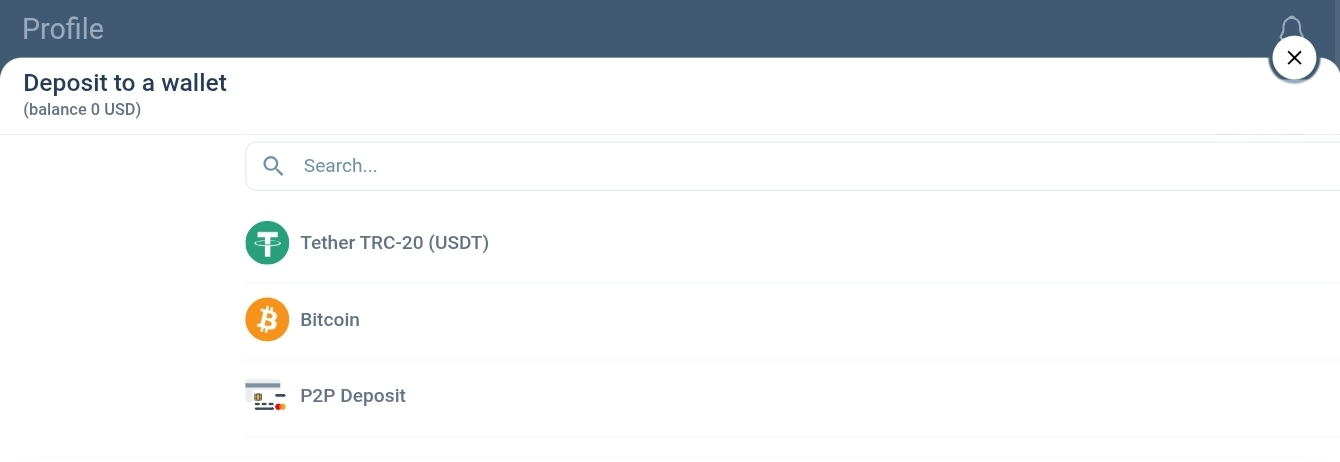Choose Bitcoin as deposit method
This screenshot has width=1340, height=462.
(792, 320)
